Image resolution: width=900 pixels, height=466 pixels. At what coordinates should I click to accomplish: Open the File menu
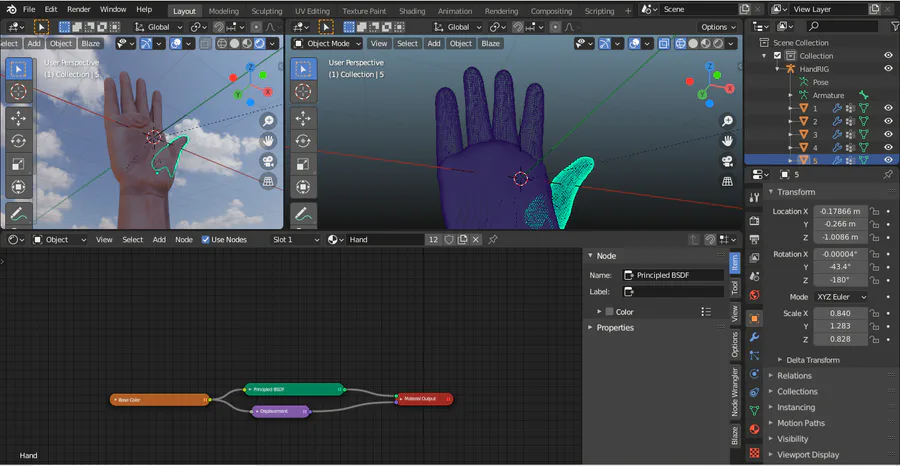(x=29, y=10)
